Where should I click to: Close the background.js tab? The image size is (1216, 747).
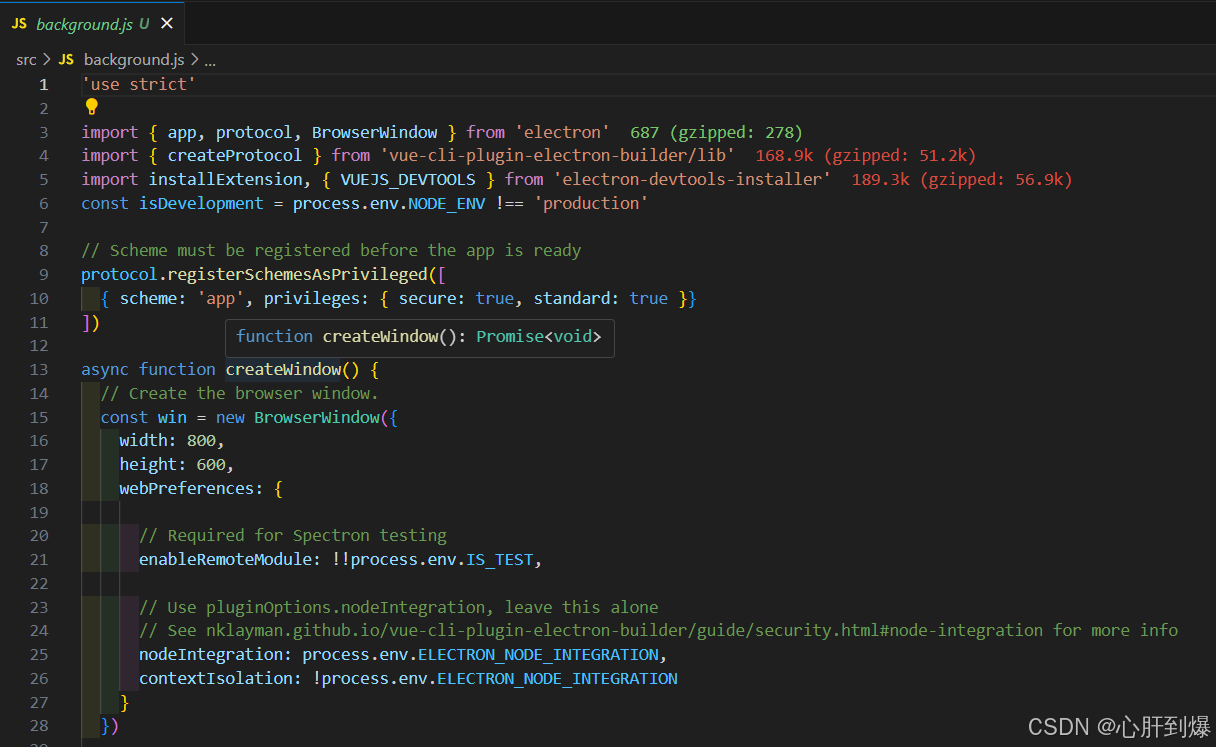[x=167, y=23]
